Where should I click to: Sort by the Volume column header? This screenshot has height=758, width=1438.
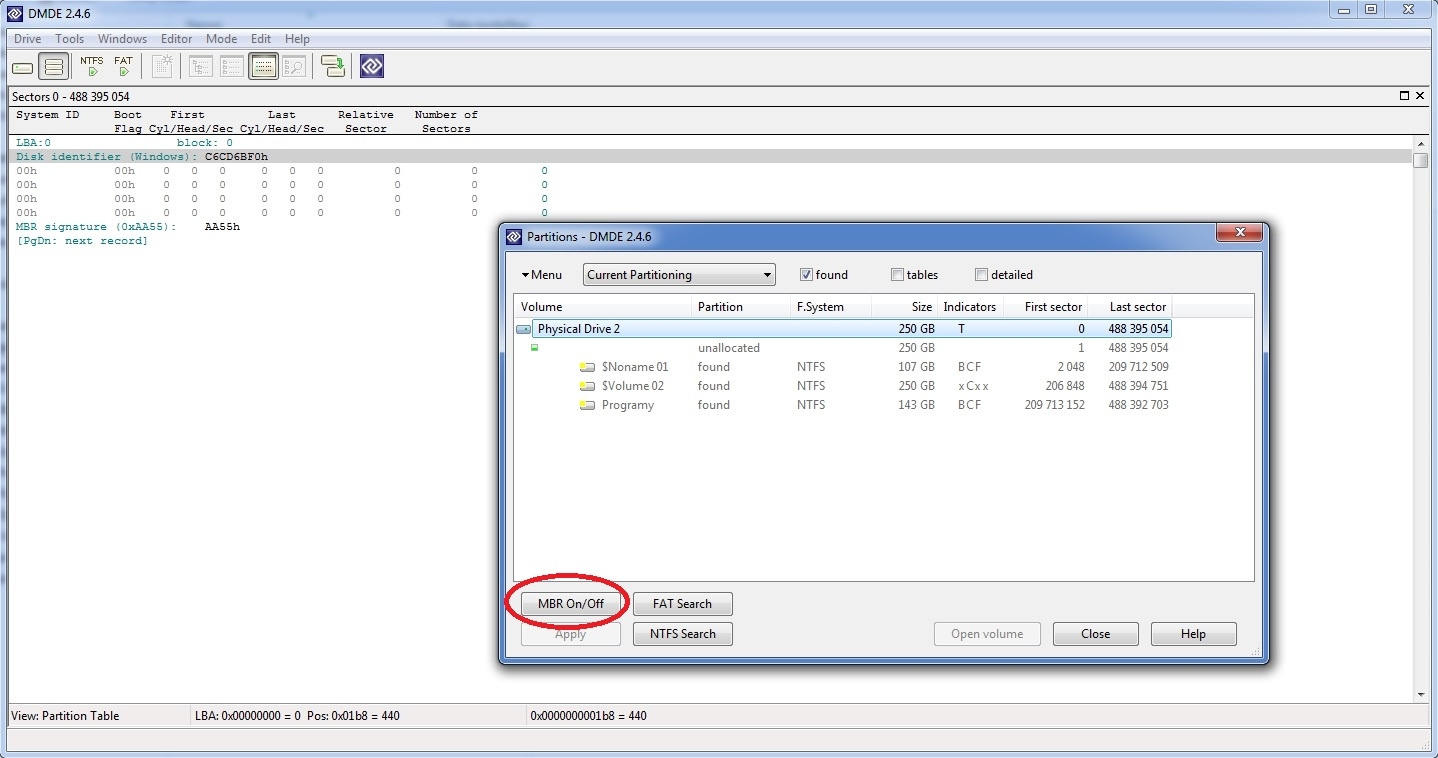point(602,307)
